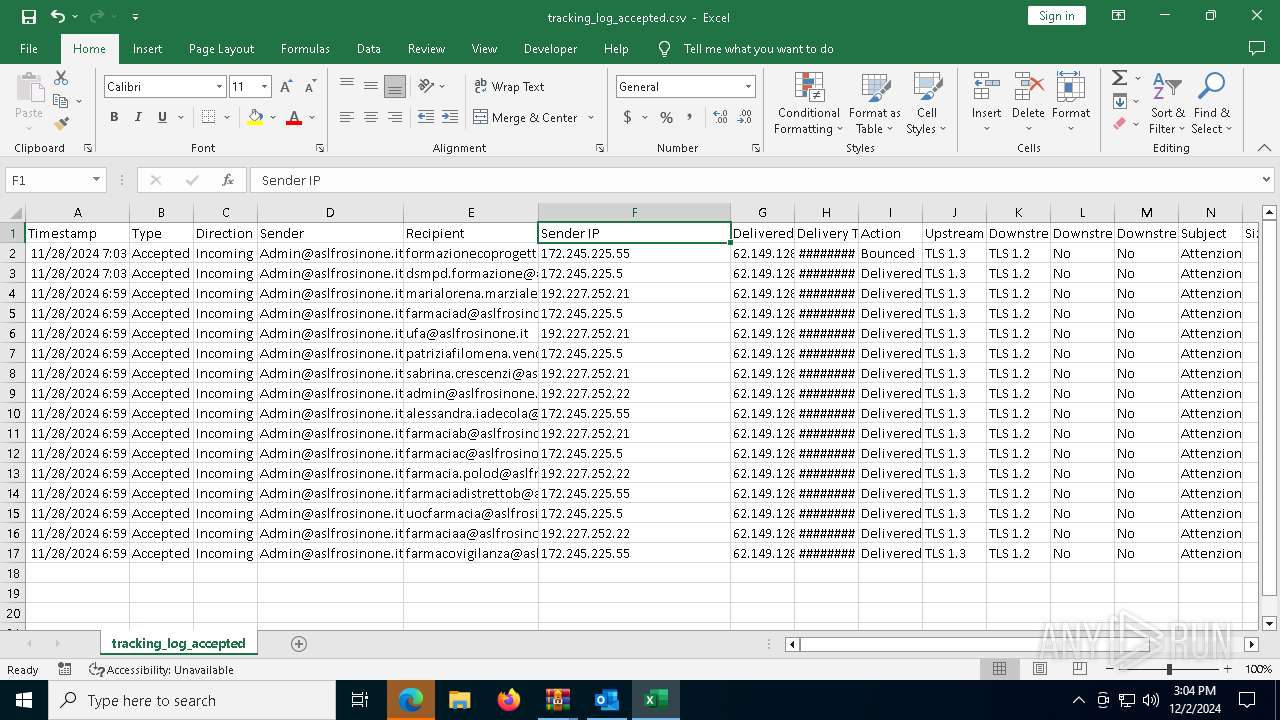Screen dimensions: 1280x720
Task: Click Delete cells icon
Action: pos(1028,88)
